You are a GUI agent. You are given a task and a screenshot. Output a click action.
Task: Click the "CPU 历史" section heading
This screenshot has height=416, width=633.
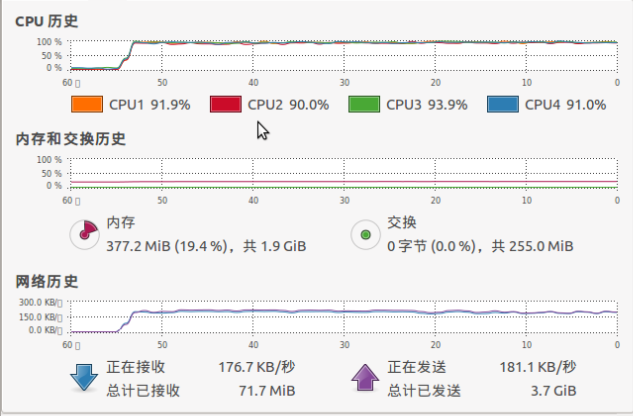47,20
